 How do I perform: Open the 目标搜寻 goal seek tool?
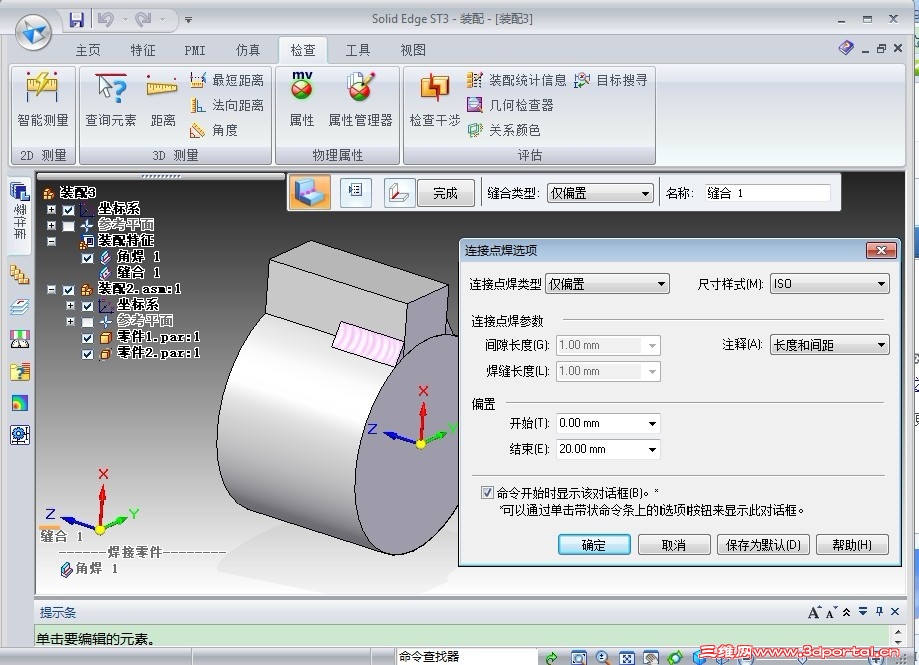[x=611, y=80]
